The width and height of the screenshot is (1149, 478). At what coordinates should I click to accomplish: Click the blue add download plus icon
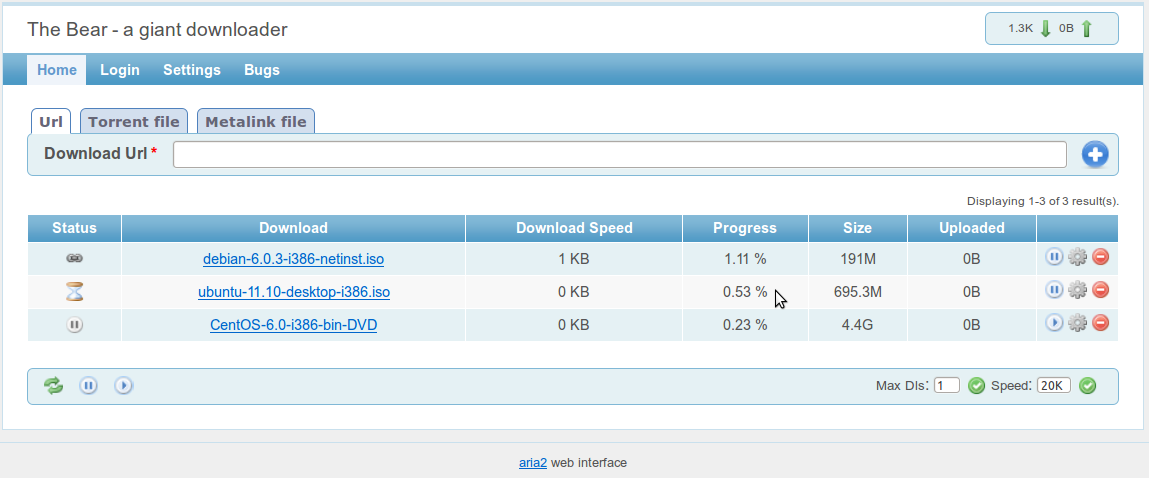tap(1095, 155)
